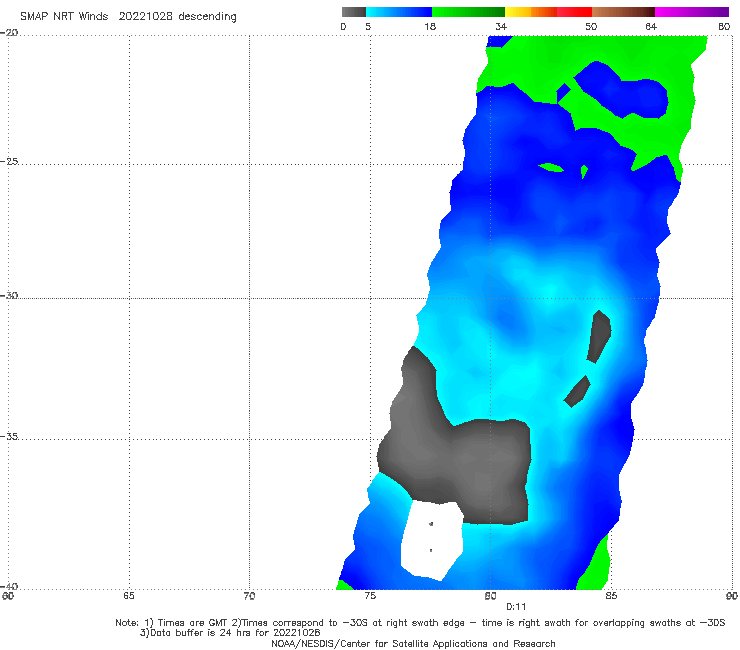Click the latitude axis label '-30'

click(9, 295)
